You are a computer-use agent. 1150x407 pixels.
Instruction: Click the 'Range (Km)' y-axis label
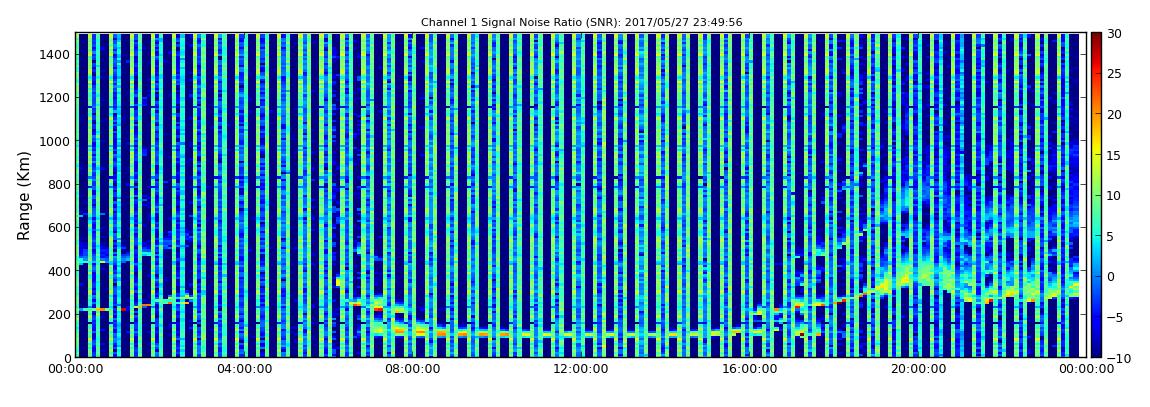(x=24, y=195)
